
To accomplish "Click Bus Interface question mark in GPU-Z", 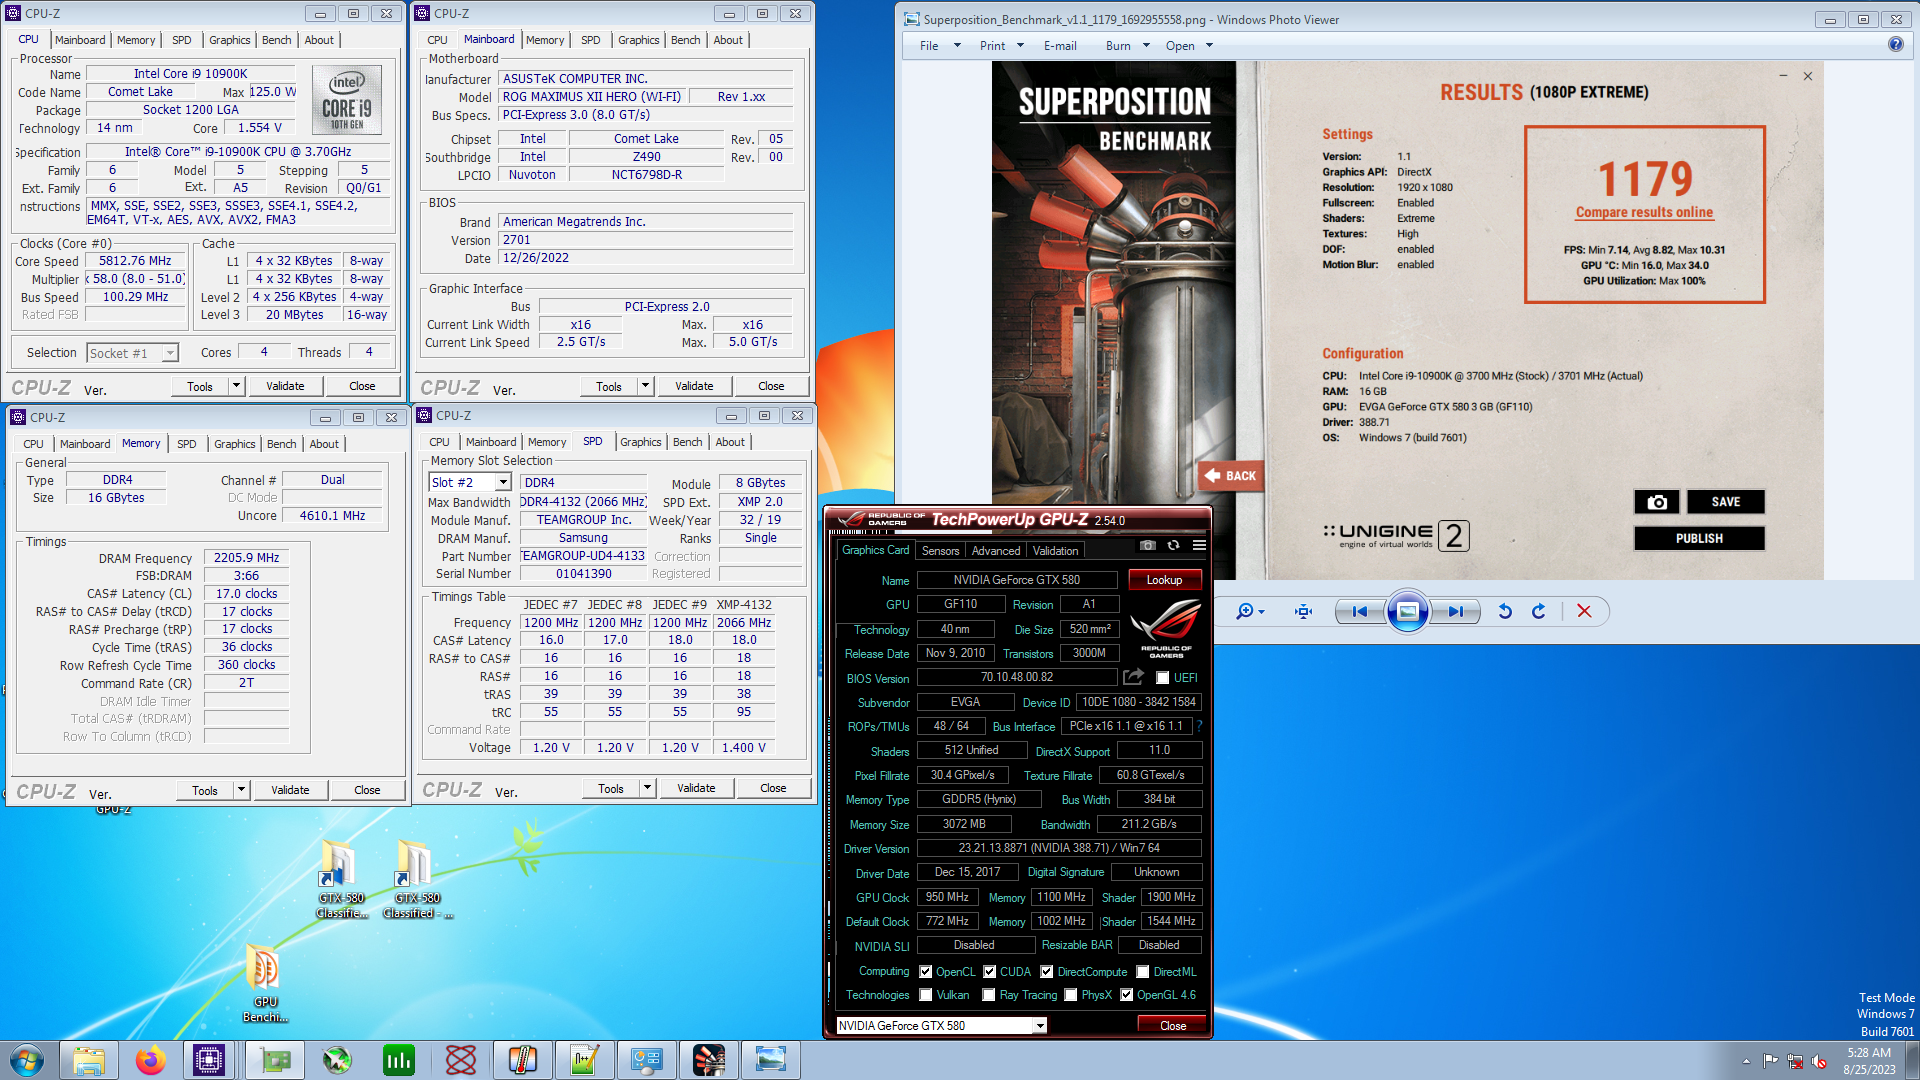I will point(1199,726).
